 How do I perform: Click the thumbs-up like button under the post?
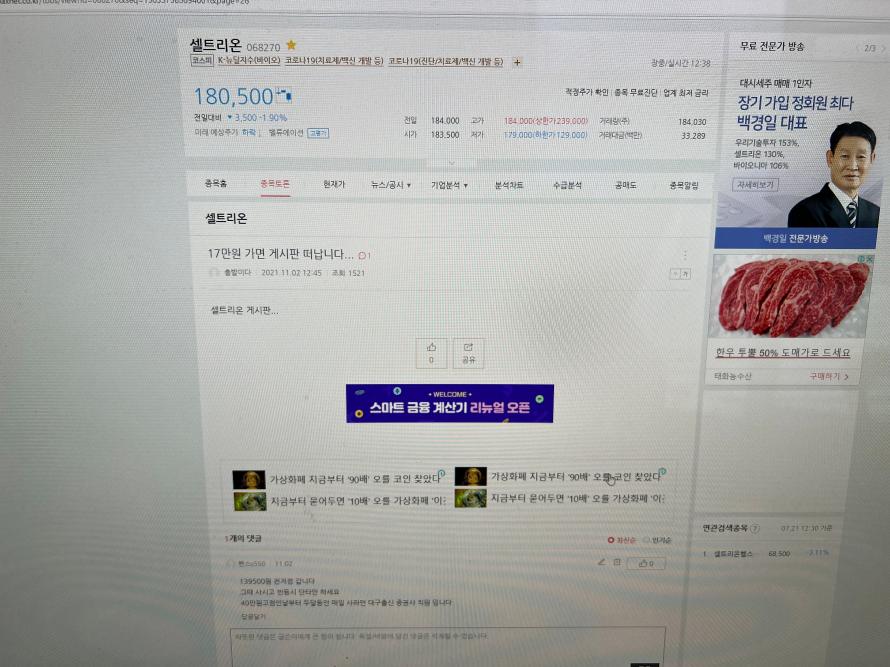[x=431, y=353]
